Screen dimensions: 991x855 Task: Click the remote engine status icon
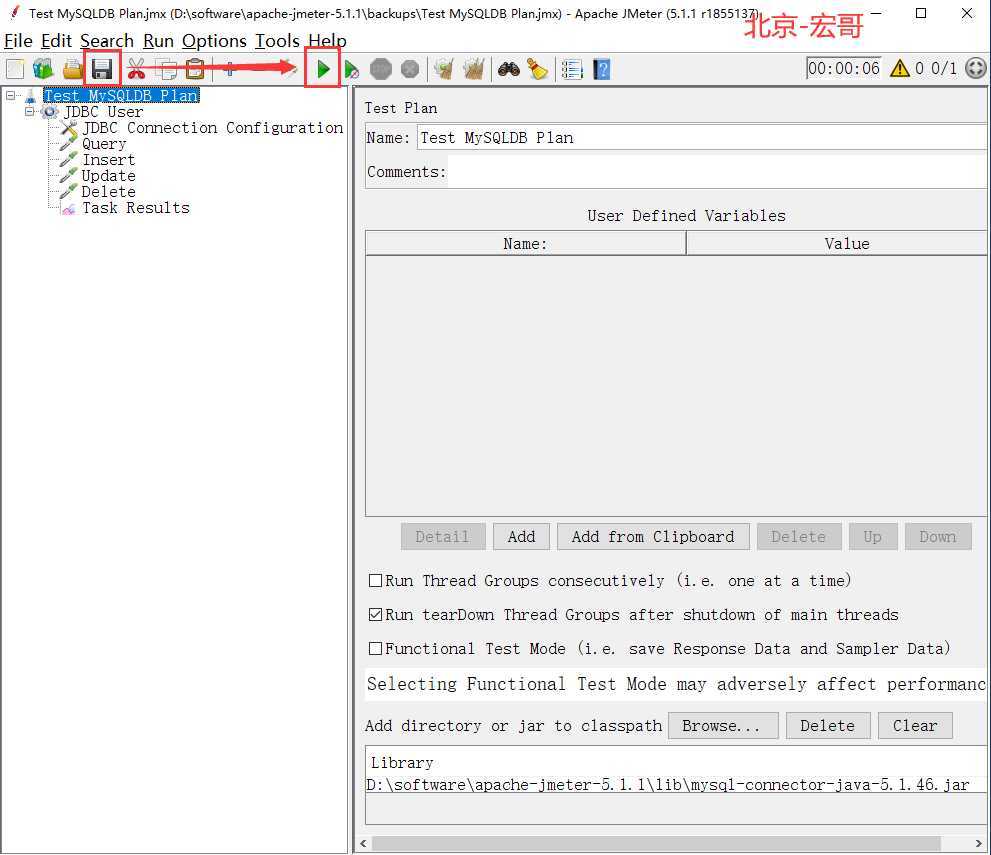click(976, 68)
